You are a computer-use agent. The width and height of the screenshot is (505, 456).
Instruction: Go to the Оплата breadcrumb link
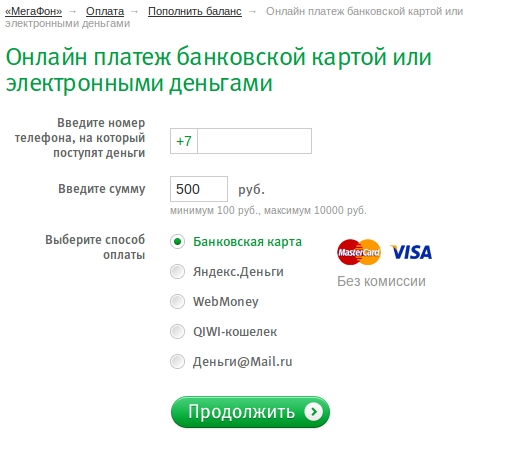tap(105, 11)
